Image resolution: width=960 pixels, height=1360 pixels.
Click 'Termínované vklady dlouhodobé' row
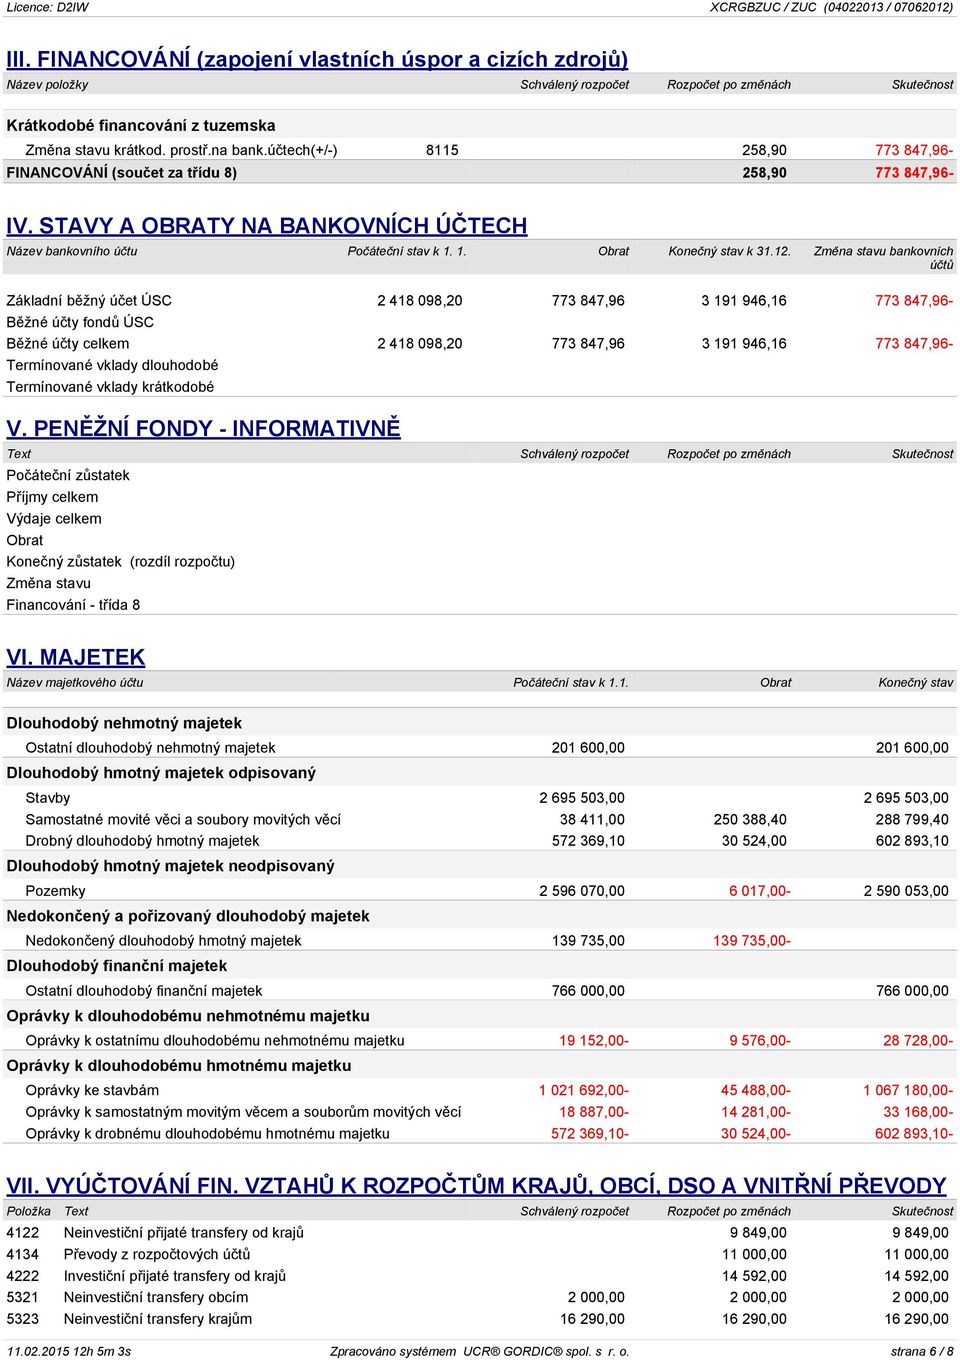pyautogui.click(x=480, y=365)
